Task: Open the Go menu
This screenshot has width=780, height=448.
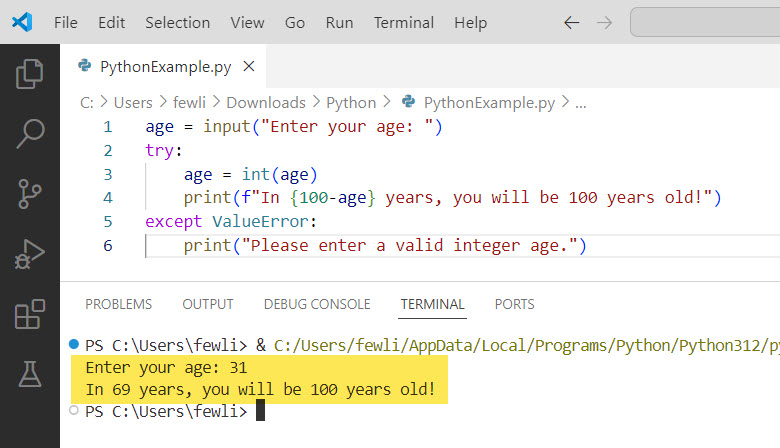Action: pos(294,22)
